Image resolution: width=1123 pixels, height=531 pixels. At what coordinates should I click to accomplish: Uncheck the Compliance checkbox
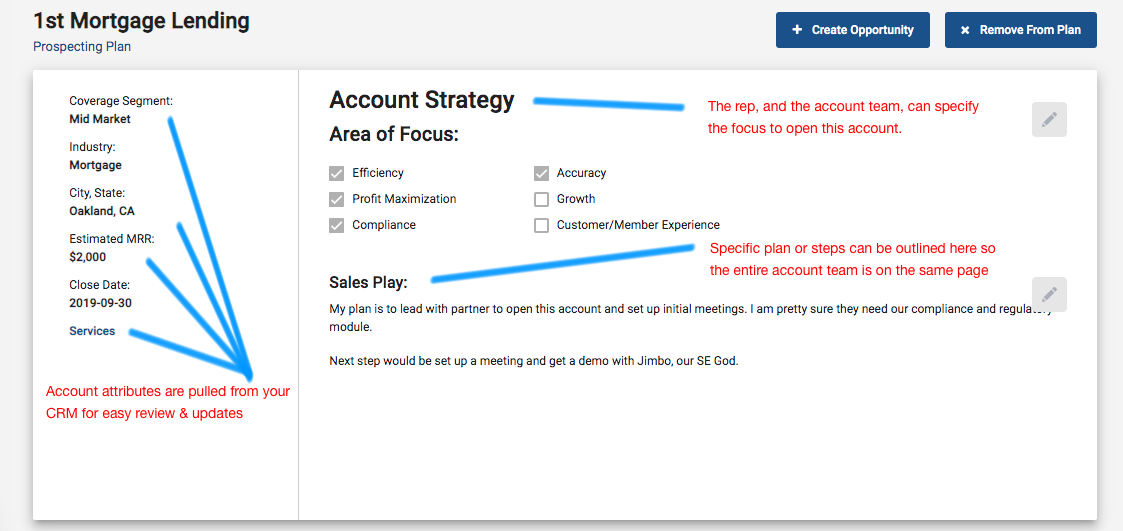pyautogui.click(x=337, y=225)
